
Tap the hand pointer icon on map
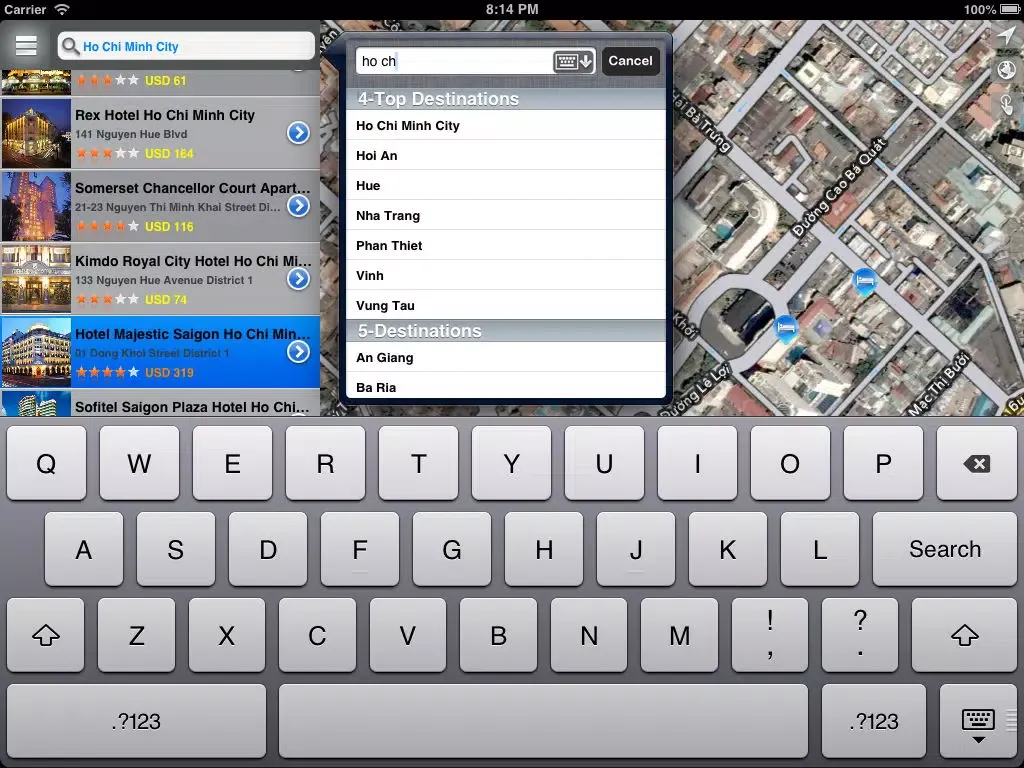[x=1006, y=103]
